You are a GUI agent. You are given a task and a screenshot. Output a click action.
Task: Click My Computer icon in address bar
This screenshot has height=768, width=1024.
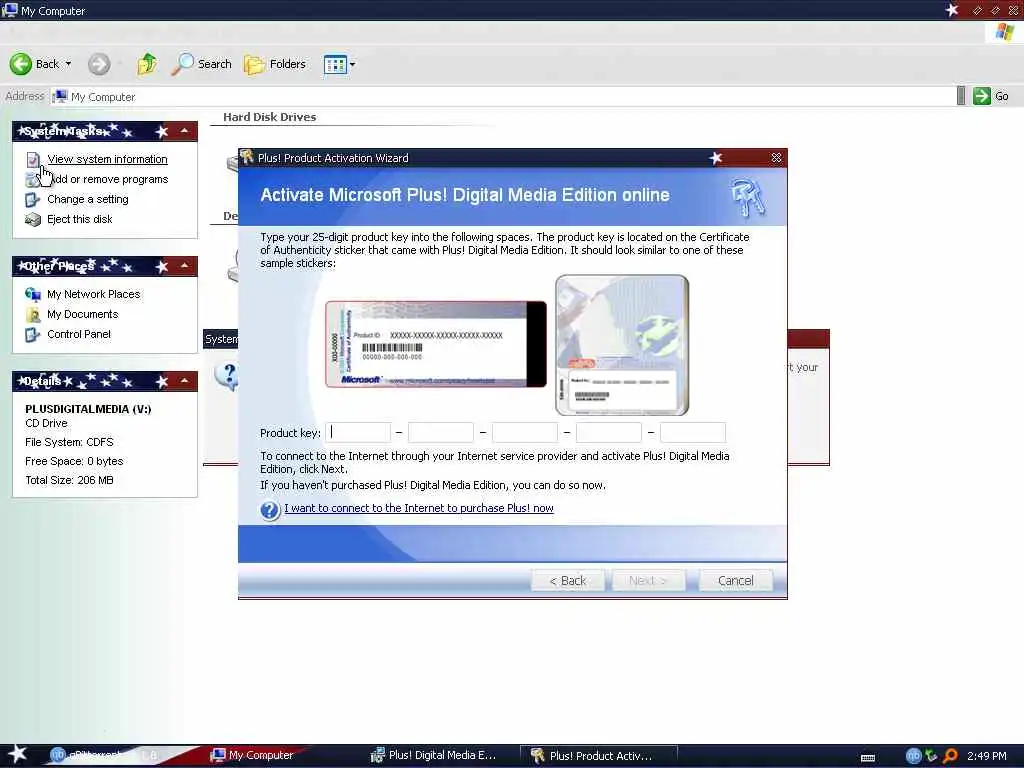(60, 97)
